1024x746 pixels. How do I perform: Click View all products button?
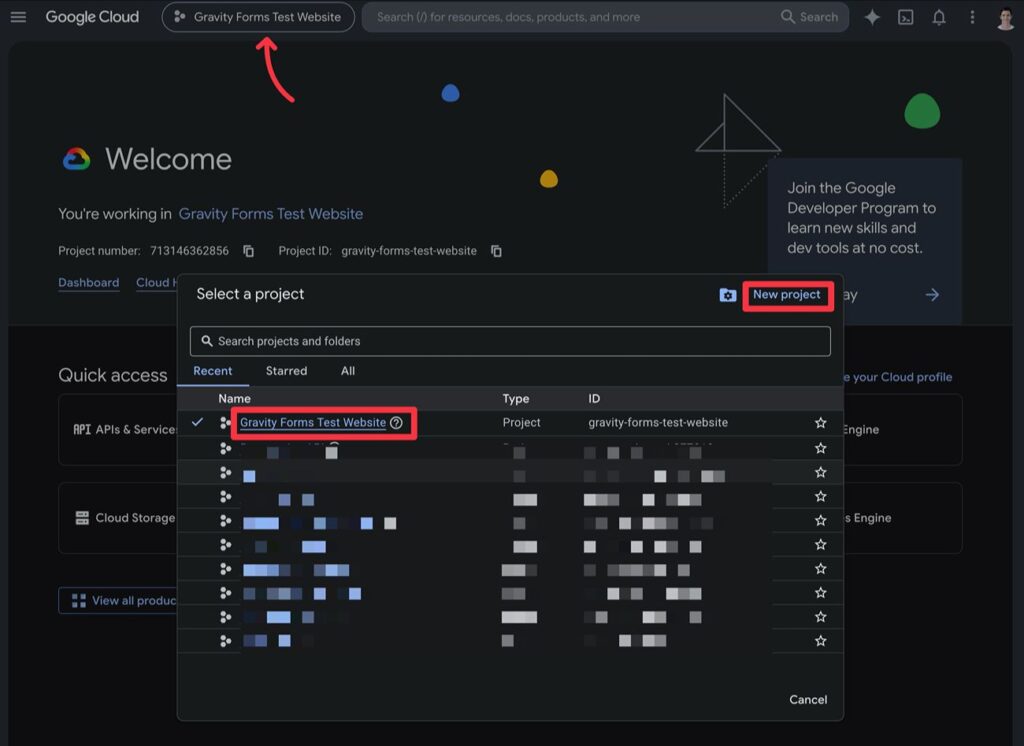coord(118,600)
